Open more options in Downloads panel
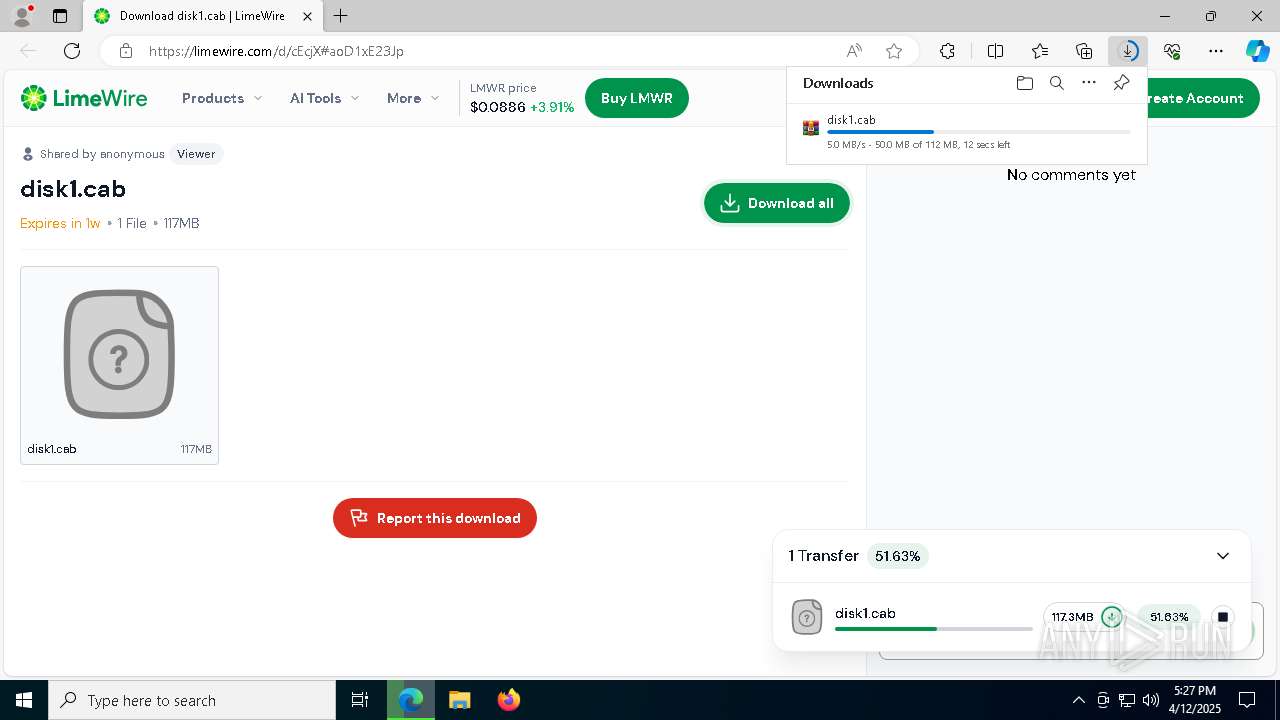1280x720 pixels. pyautogui.click(x=1089, y=83)
